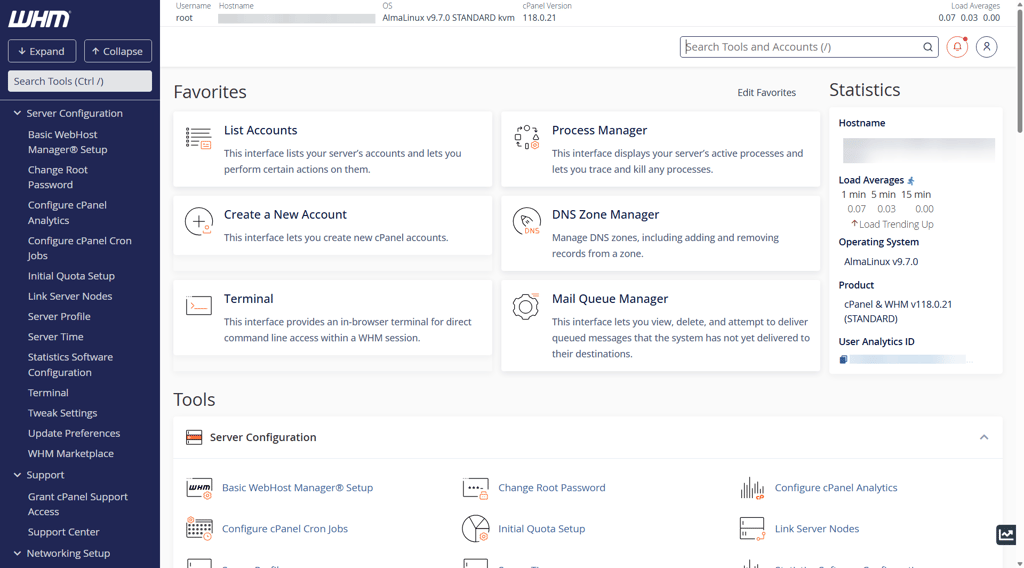This screenshot has width=1024, height=568.
Task: Collapse the Server Configuration tools panel chevron
Action: click(x=984, y=437)
